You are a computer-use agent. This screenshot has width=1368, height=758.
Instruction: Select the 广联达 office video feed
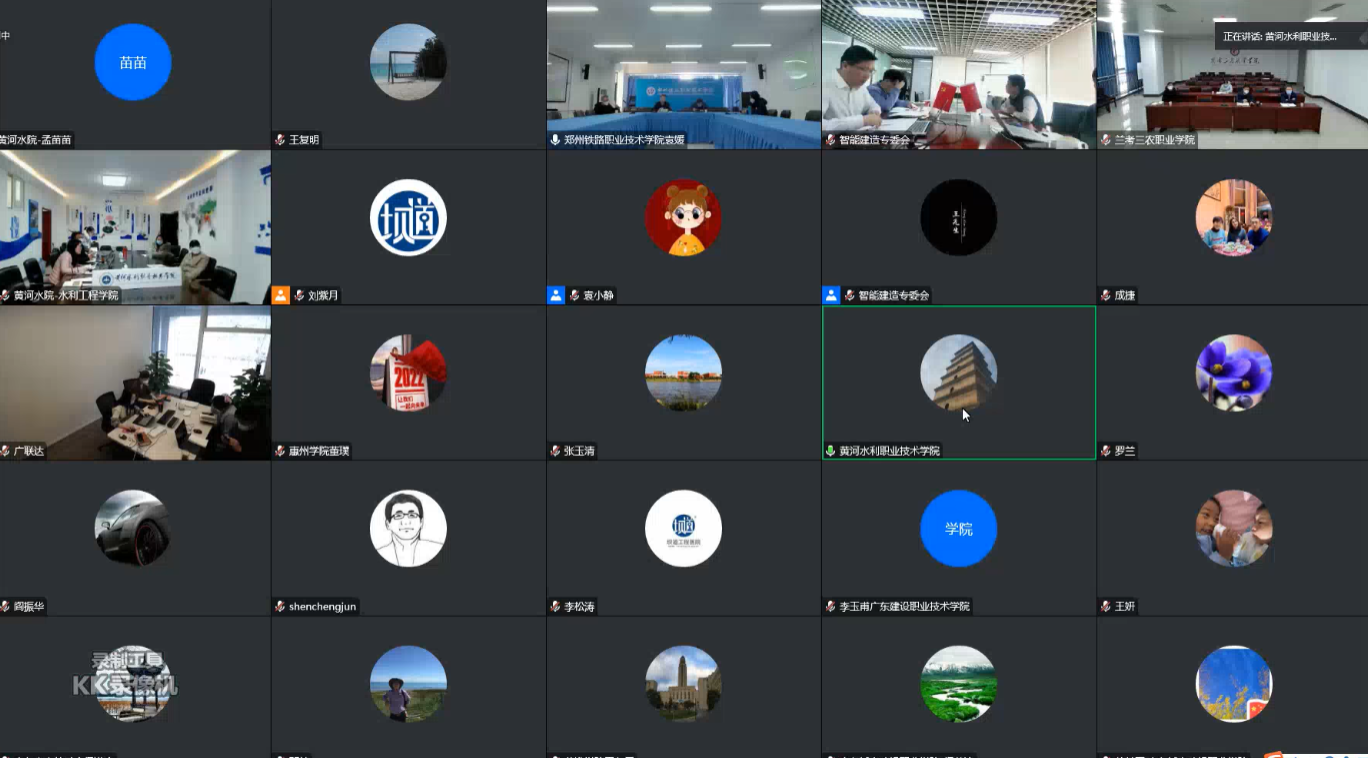[x=135, y=380]
